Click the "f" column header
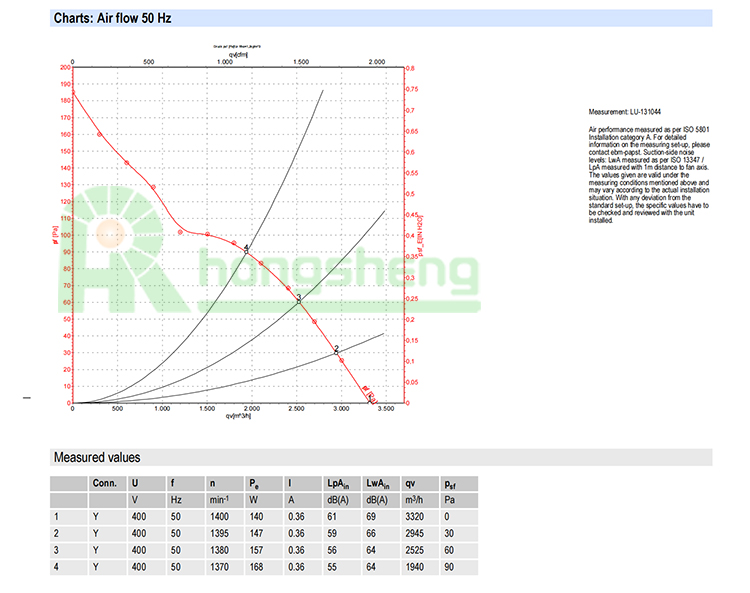The image size is (750, 593). tap(173, 483)
